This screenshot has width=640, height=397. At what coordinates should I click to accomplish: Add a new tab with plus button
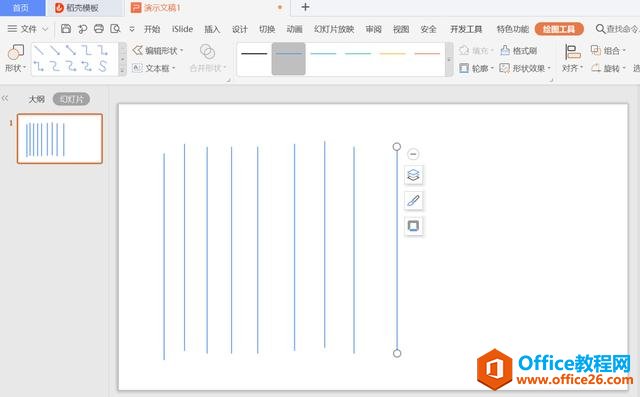[x=305, y=7]
